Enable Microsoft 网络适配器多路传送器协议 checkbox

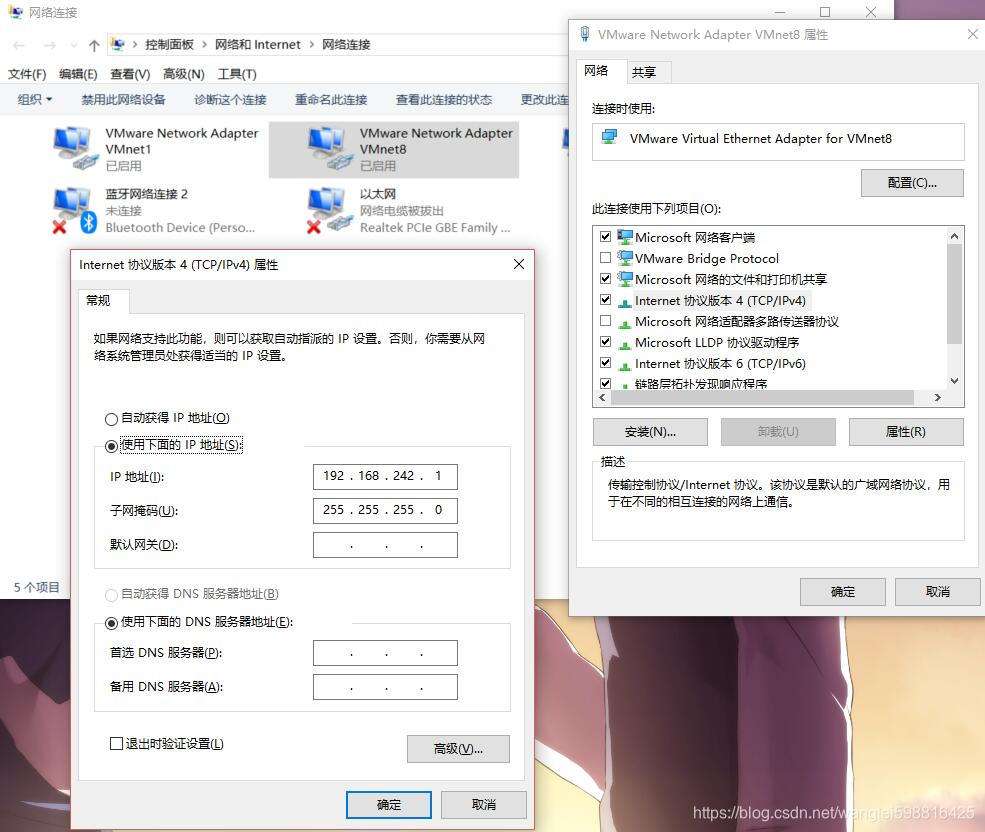click(606, 320)
